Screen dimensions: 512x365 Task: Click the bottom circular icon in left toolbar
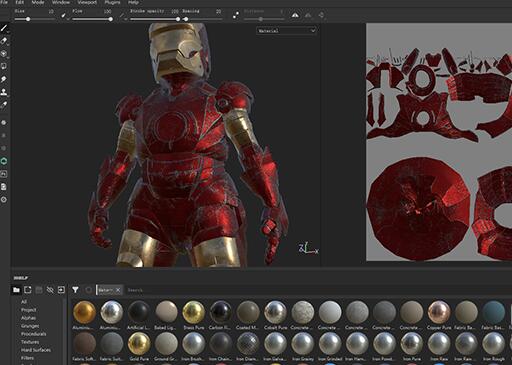click(x=4, y=200)
